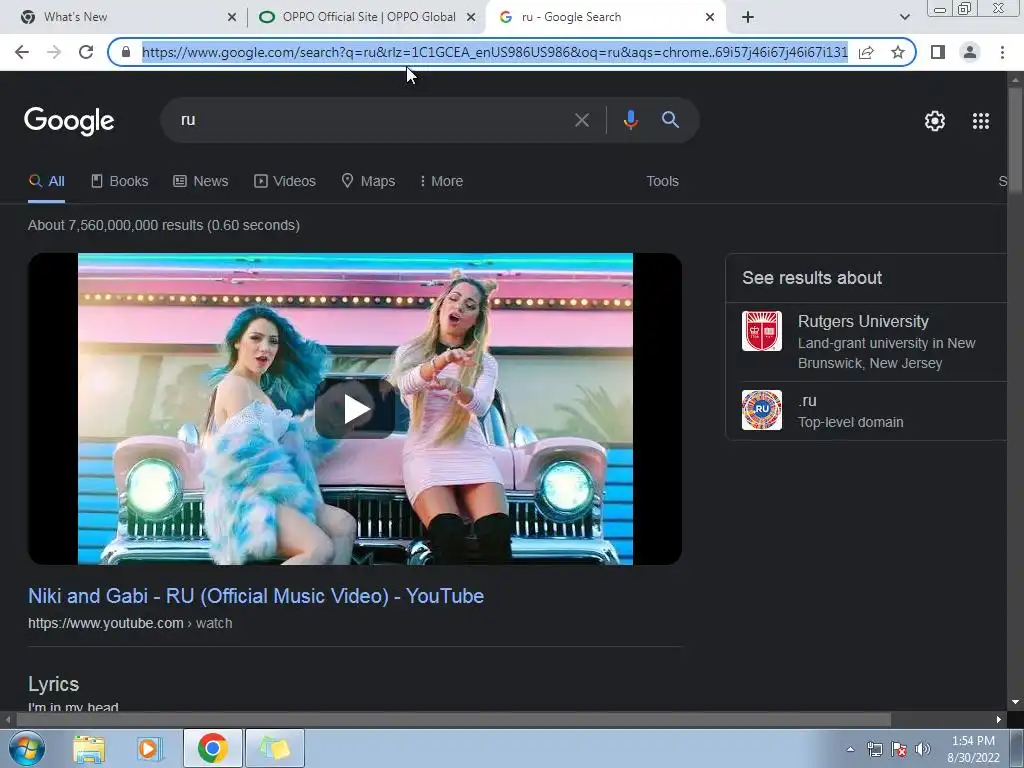
Task: Open a new tab with the plus button
Action: pyautogui.click(x=748, y=18)
